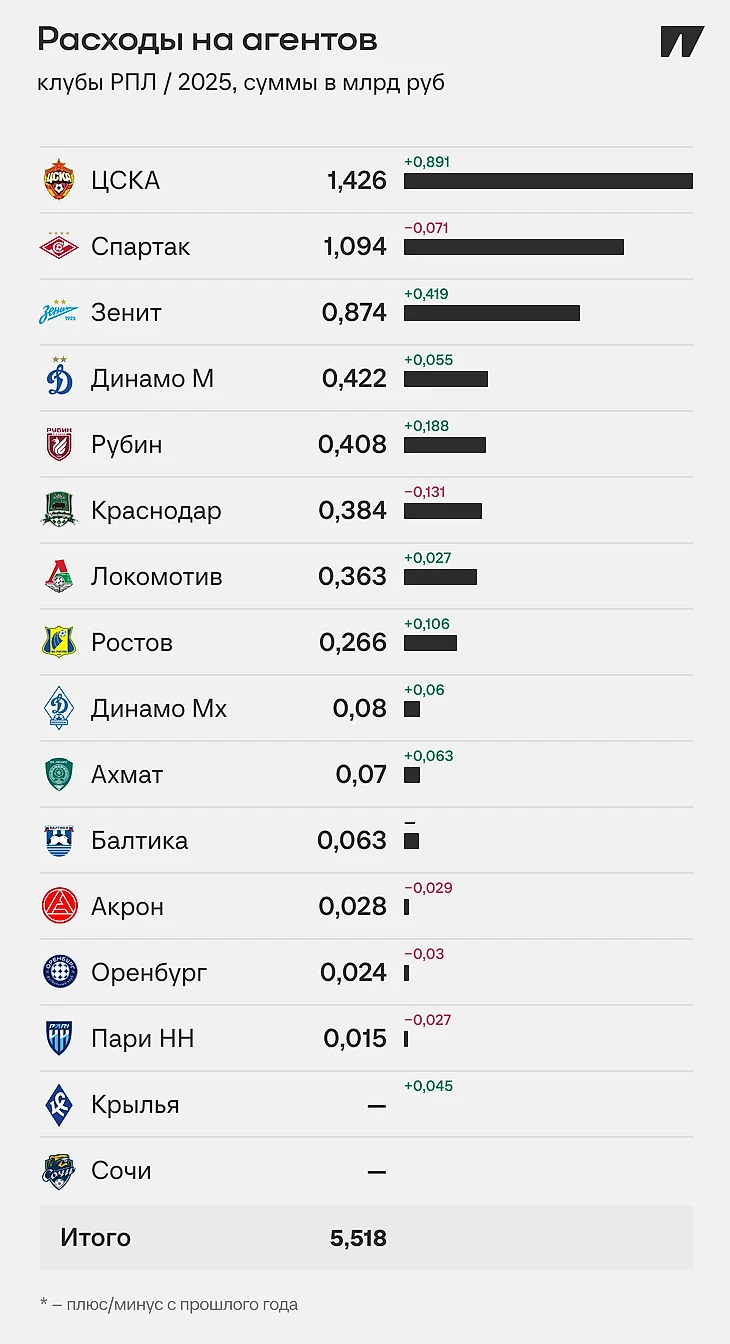Click the Zenit spending bar
Viewport: 730px width, 1344px height.
pos(492,313)
